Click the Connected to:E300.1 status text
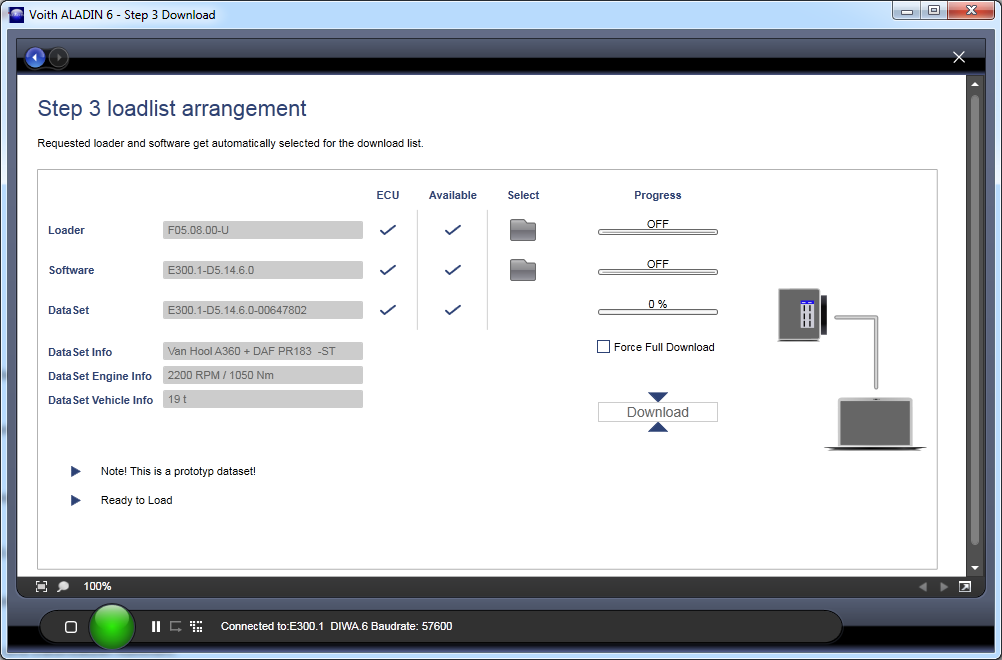The image size is (1002, 660). [272, 627]
